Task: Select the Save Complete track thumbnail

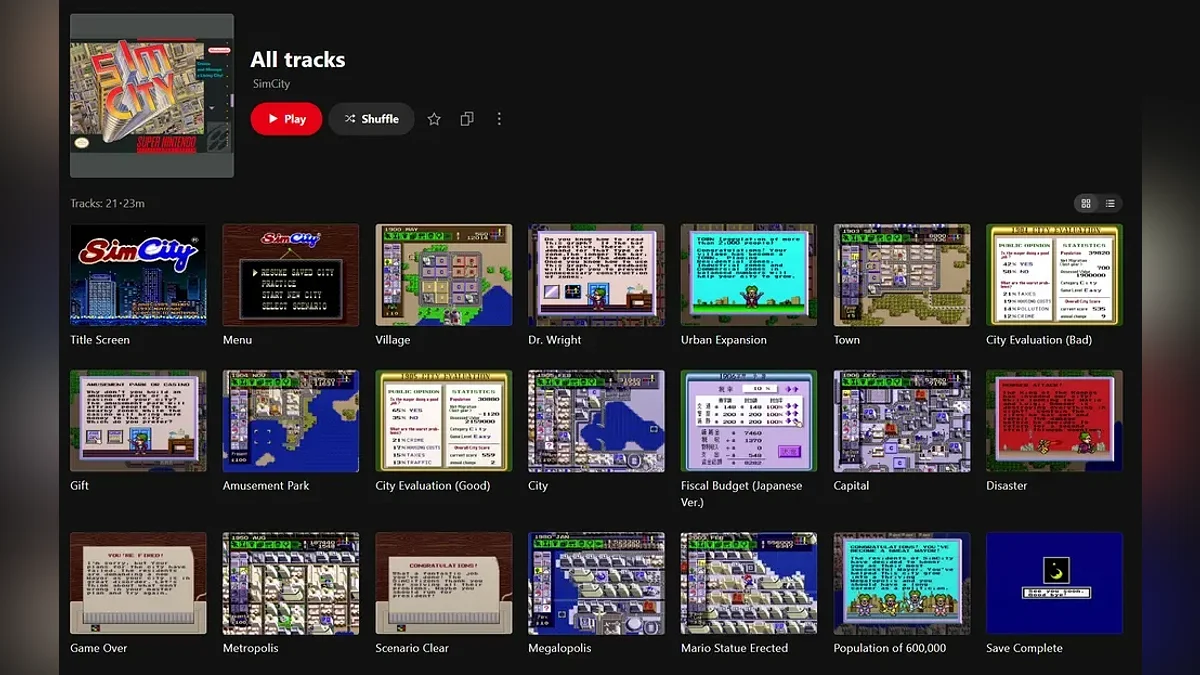Action: (1054, 583)
